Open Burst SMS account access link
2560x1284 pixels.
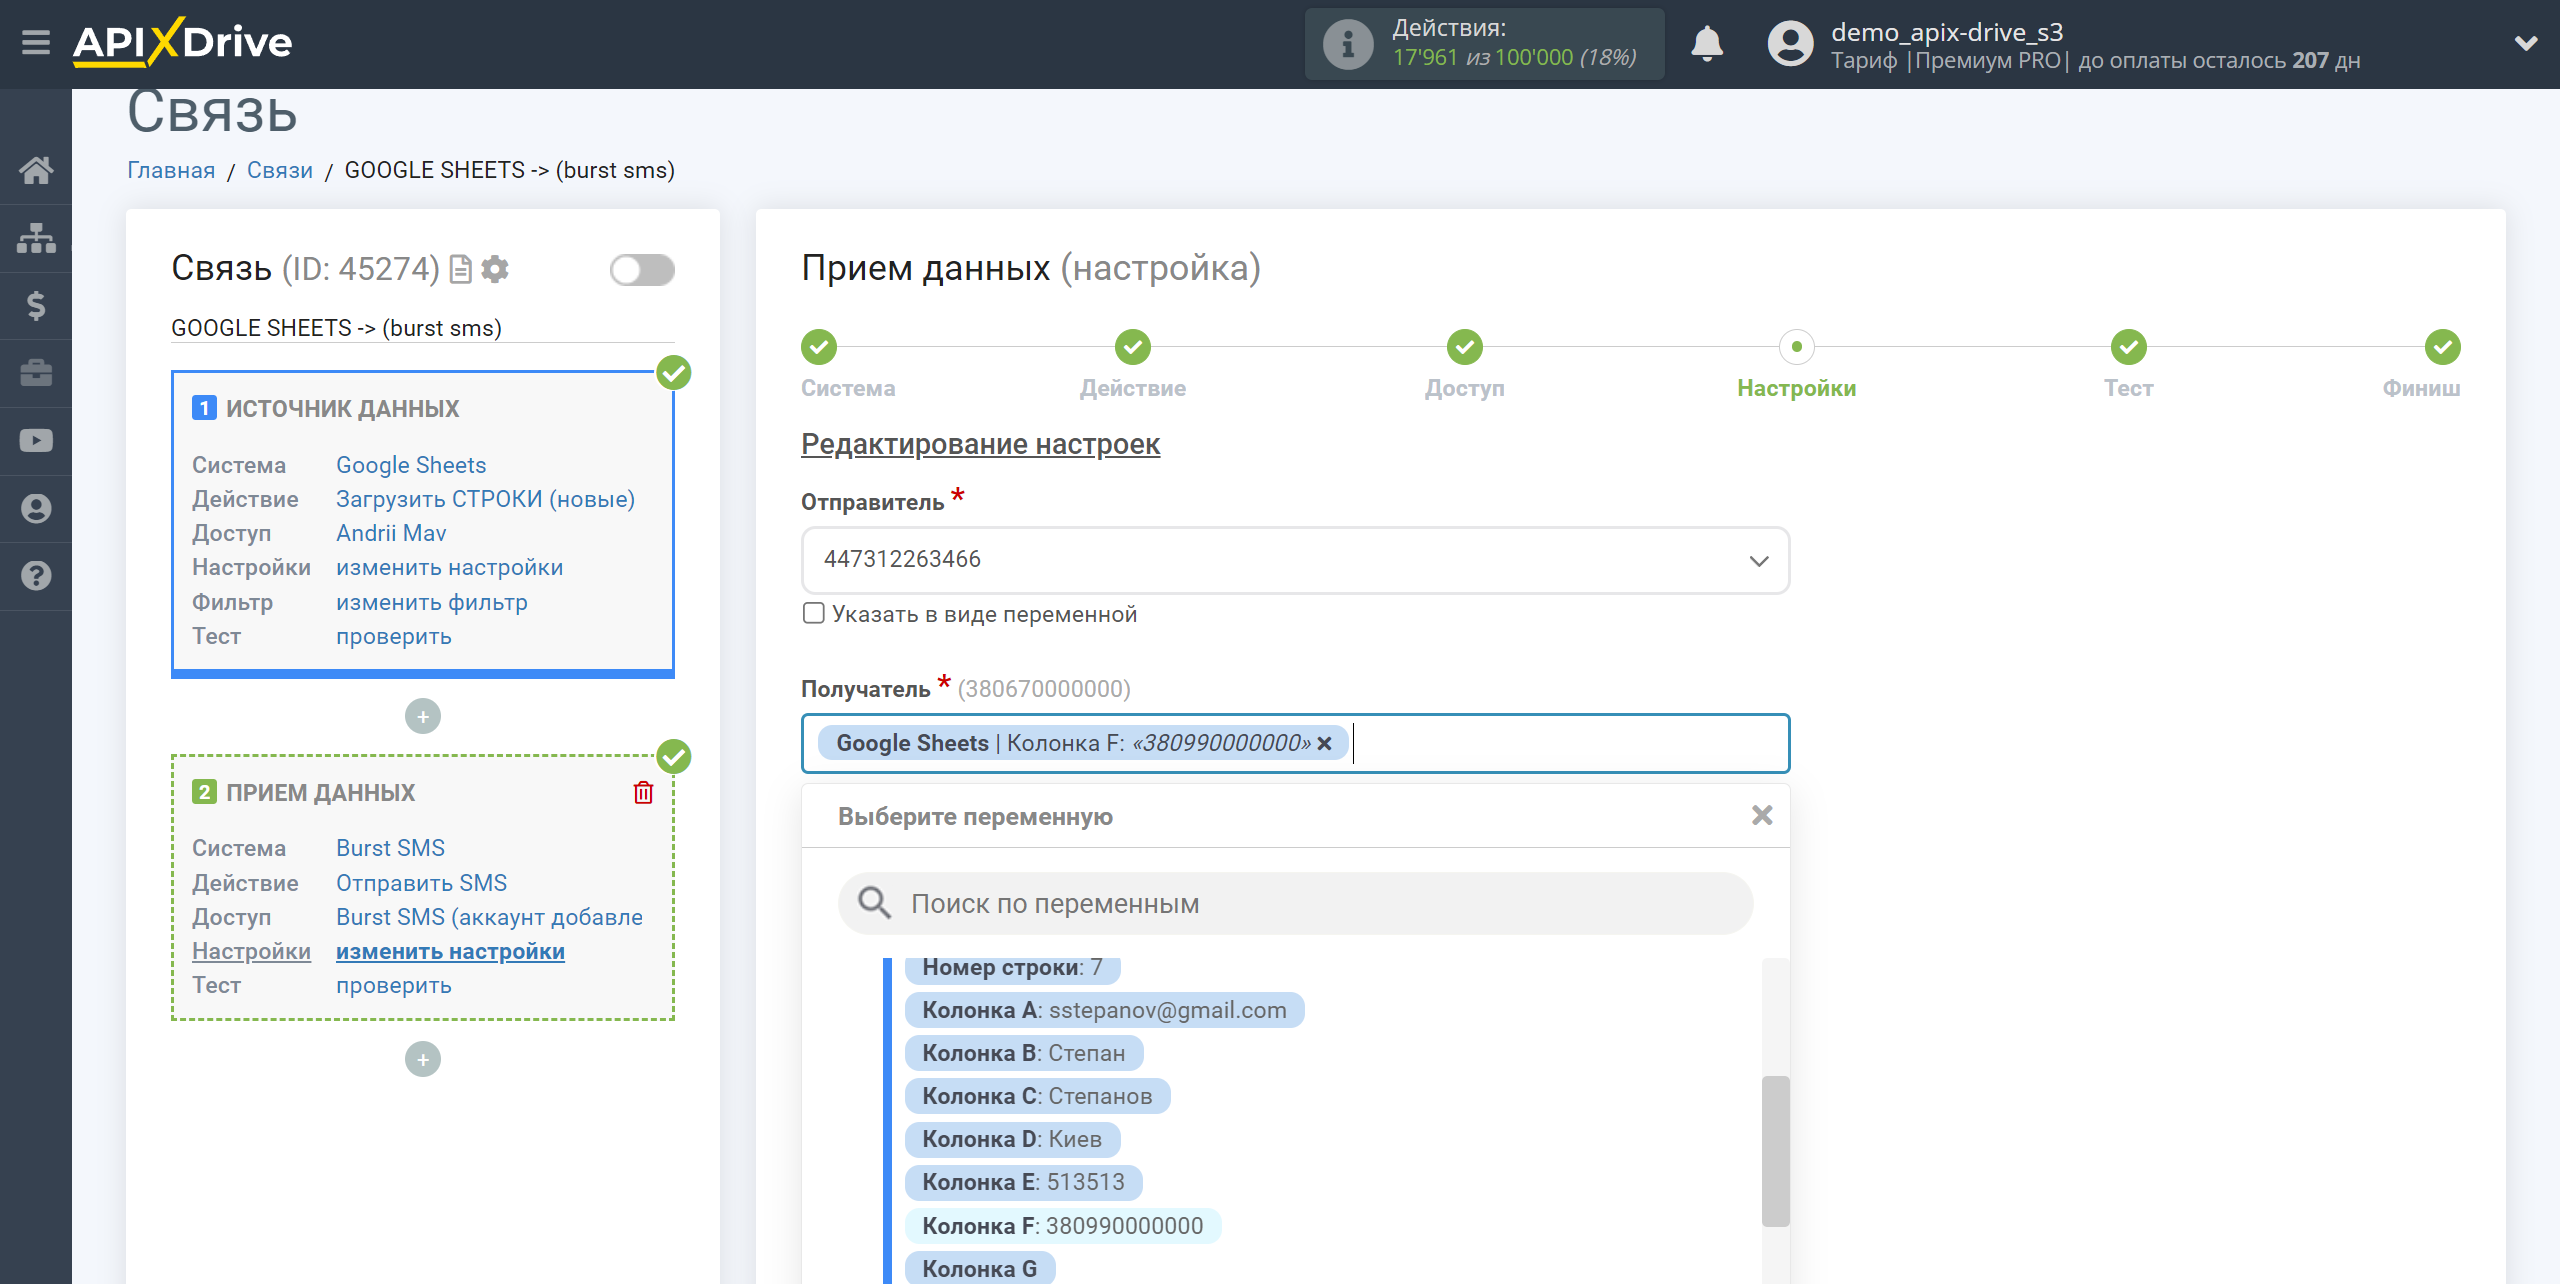point(489,917)
